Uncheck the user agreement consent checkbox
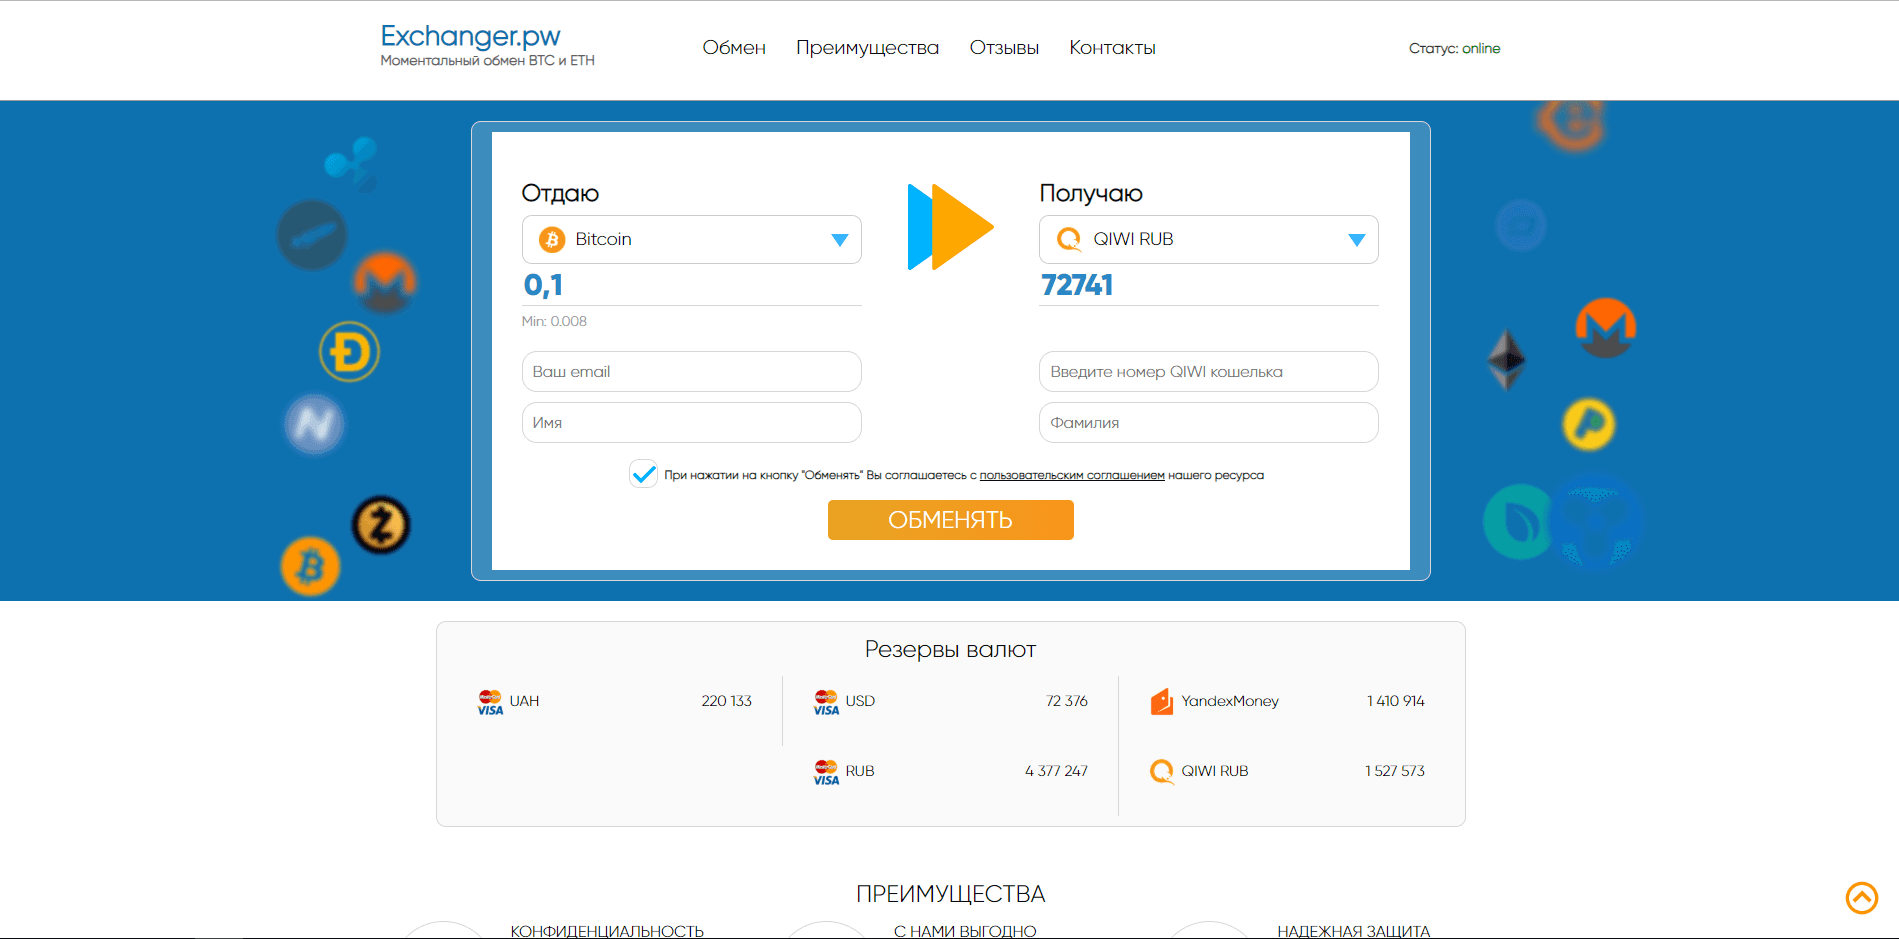The width and height of the screenshot is (1899, 939). tap(643, 474)
